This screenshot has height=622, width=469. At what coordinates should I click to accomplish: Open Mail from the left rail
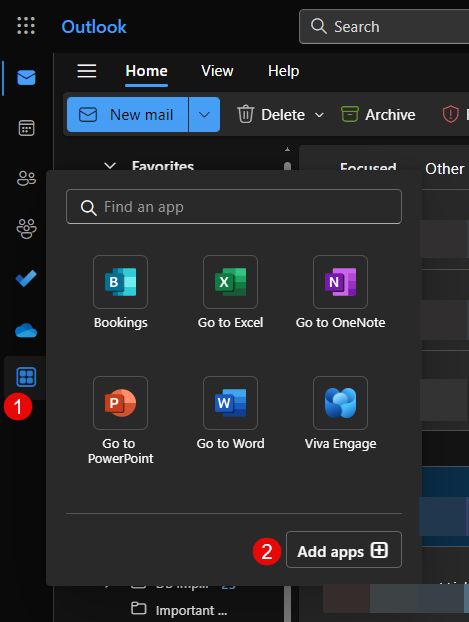coord(27,78)
